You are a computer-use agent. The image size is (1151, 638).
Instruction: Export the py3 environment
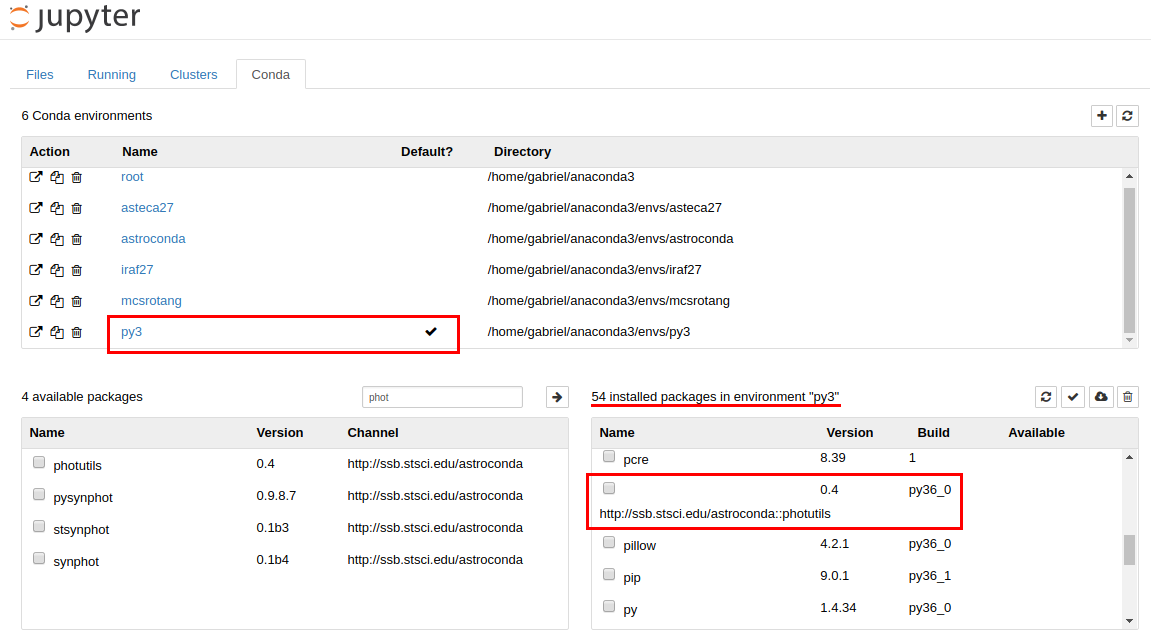tap(35, 332)
